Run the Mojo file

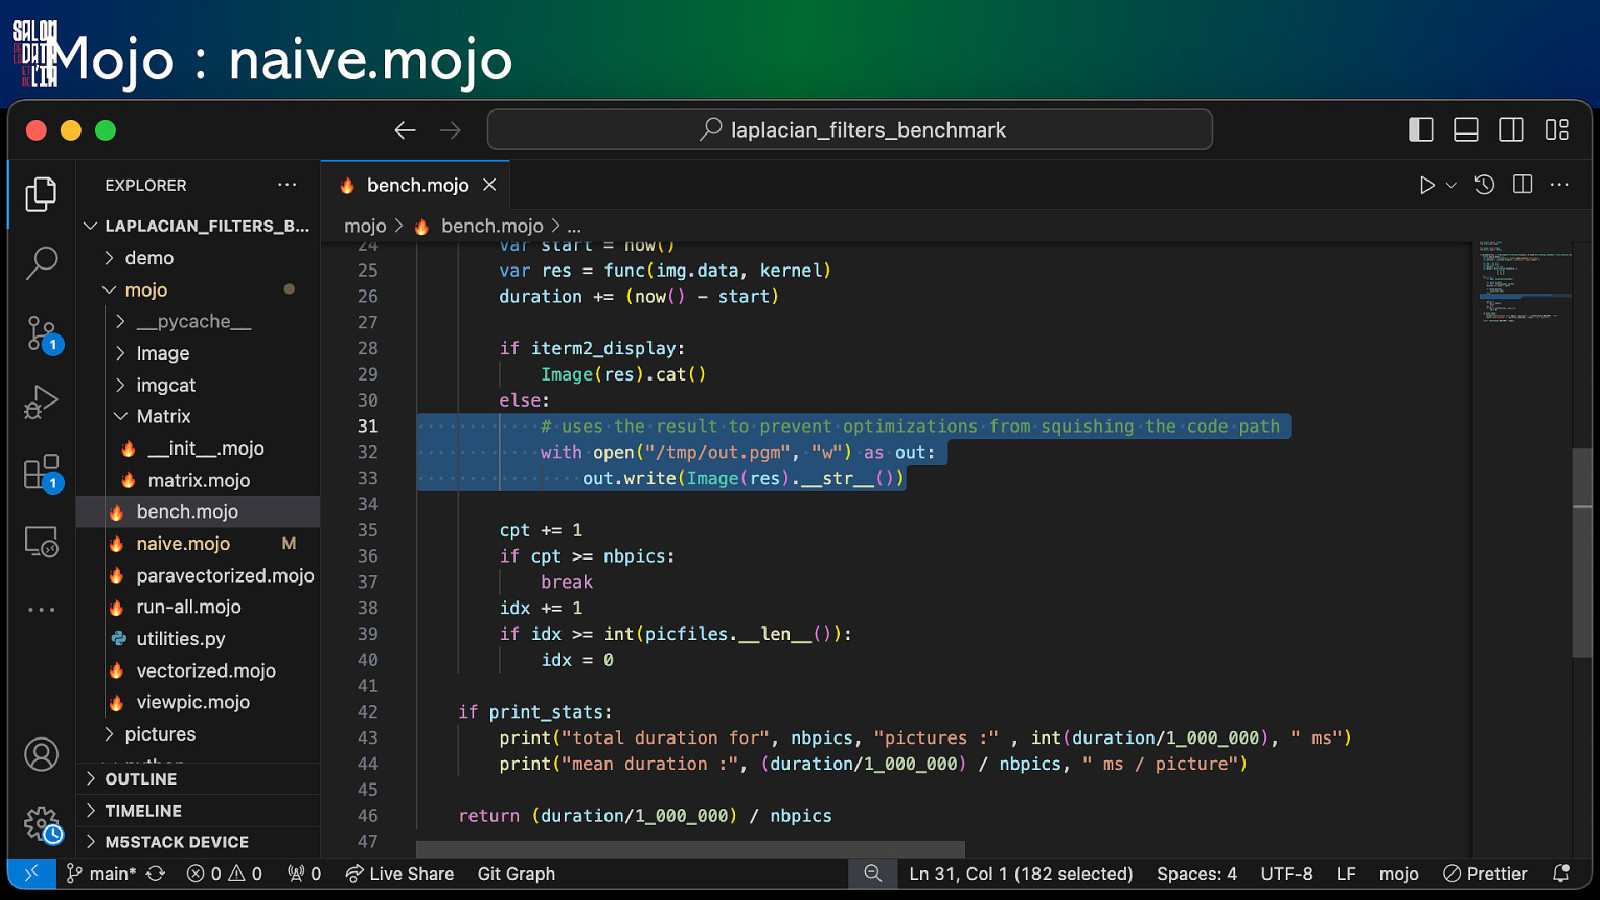tap(1427, 185)
